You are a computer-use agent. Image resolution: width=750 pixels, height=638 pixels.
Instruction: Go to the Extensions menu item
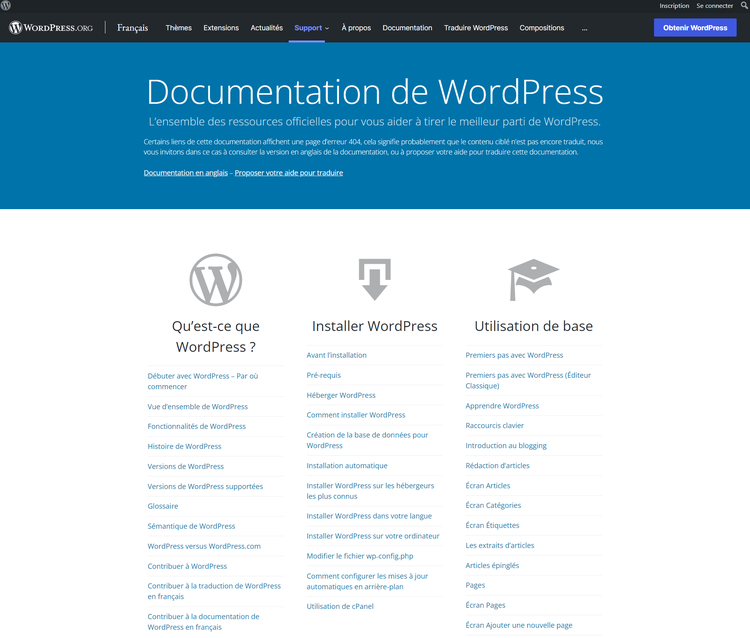[x=221, y=28]
